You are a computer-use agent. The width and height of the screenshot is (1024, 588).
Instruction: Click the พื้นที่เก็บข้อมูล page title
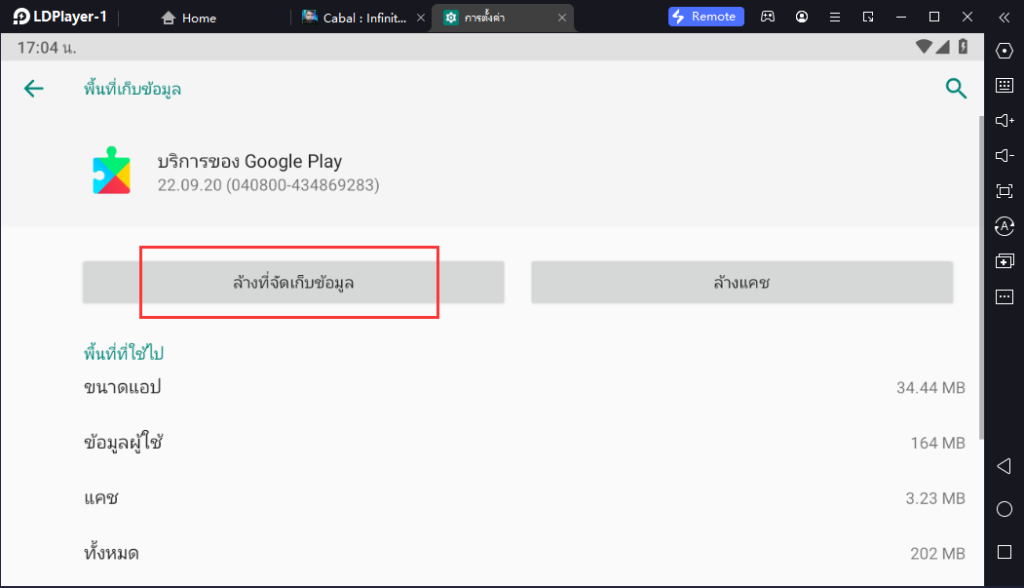click(x=133, y=88)
